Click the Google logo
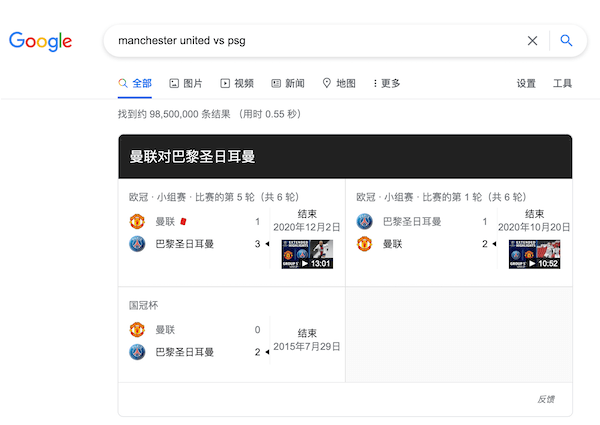600x425 pixels. (x=40, y=41)
